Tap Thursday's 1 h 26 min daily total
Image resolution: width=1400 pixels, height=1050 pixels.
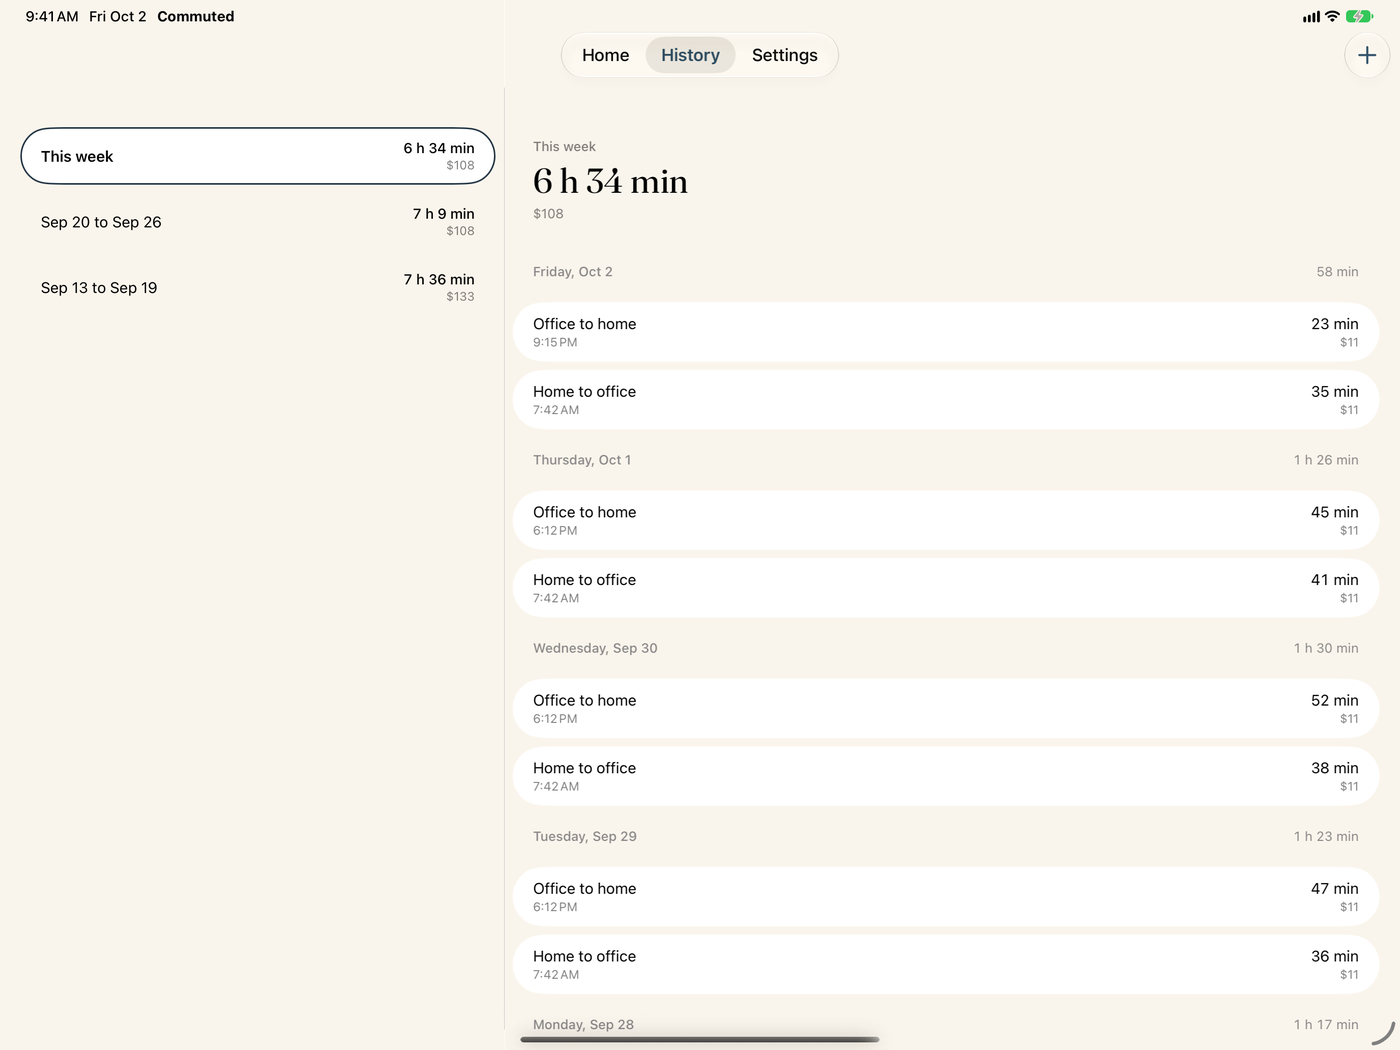tap(1326, 460)
